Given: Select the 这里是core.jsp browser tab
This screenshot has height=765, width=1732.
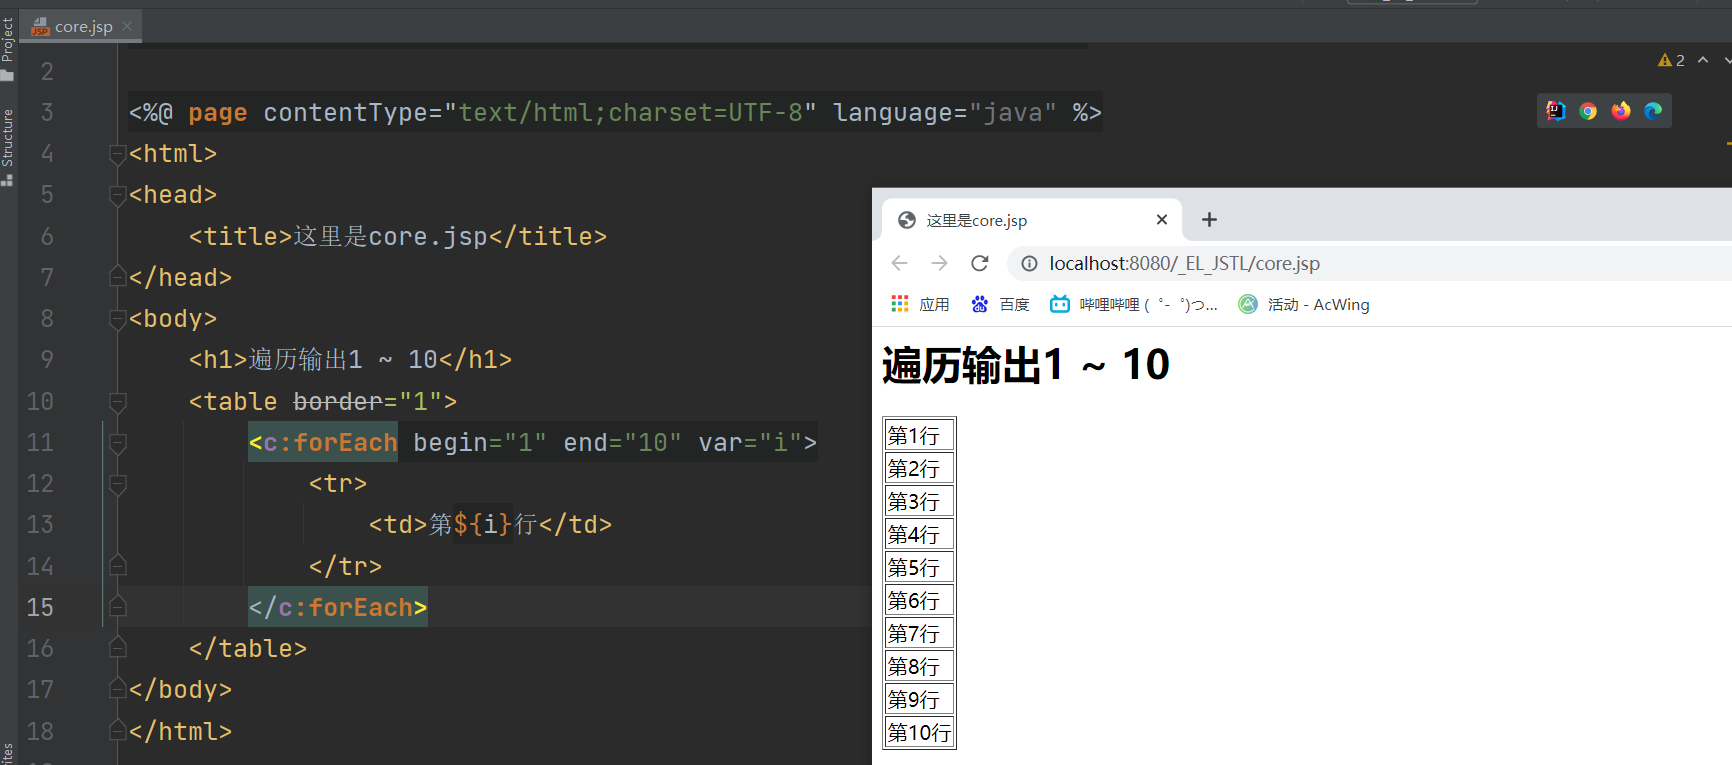Looking at the screenshot, I should click(x=1030, y=220).
